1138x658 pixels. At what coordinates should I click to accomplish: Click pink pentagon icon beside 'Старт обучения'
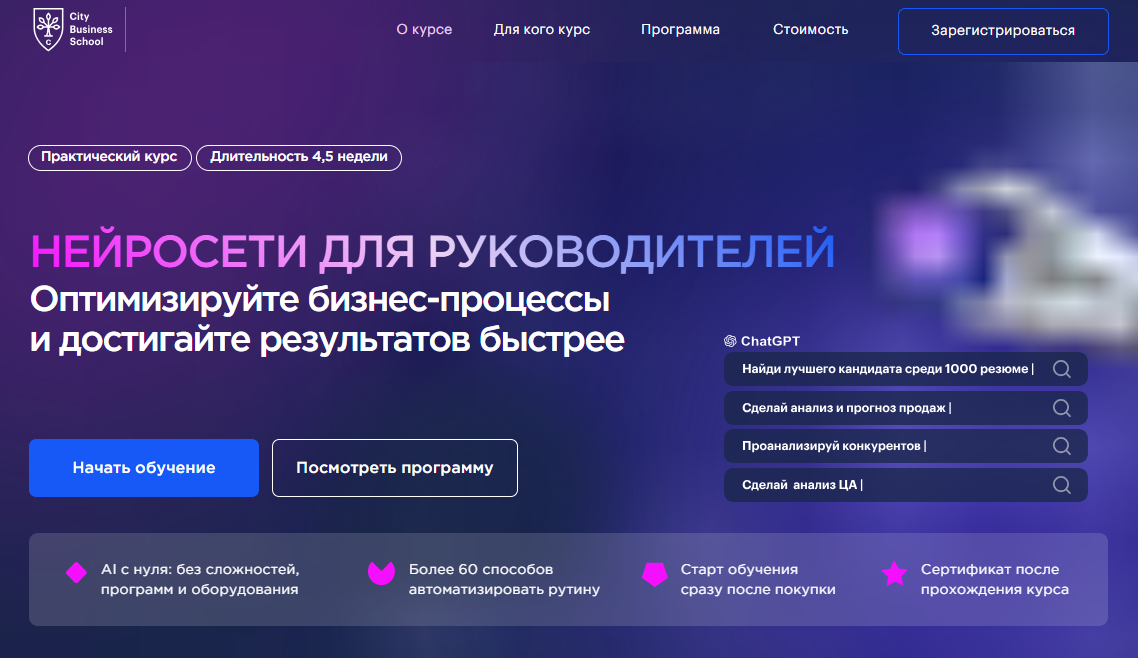655,574
